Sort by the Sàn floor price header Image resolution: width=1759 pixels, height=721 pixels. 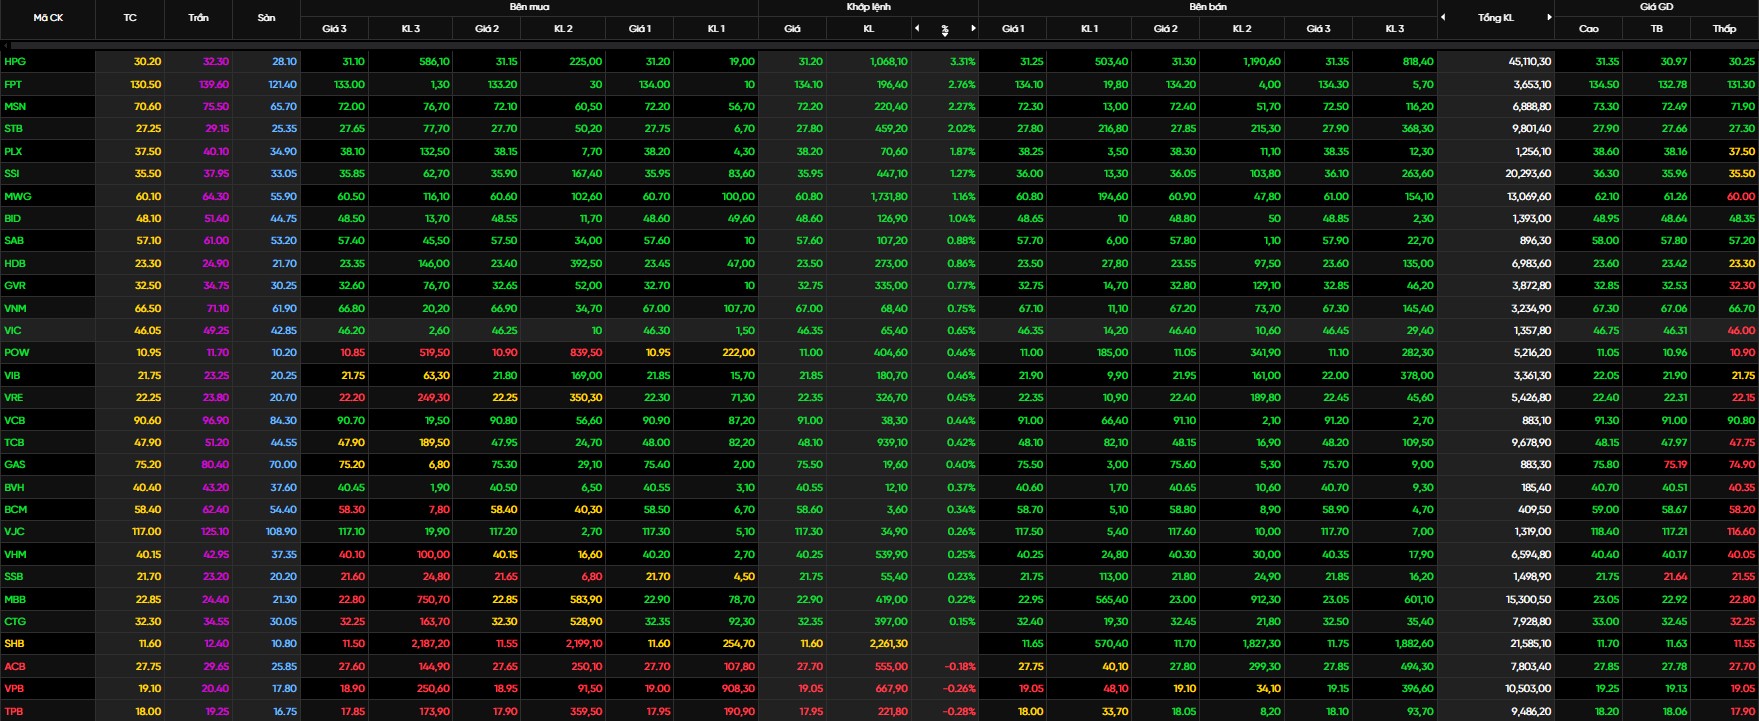266,18
